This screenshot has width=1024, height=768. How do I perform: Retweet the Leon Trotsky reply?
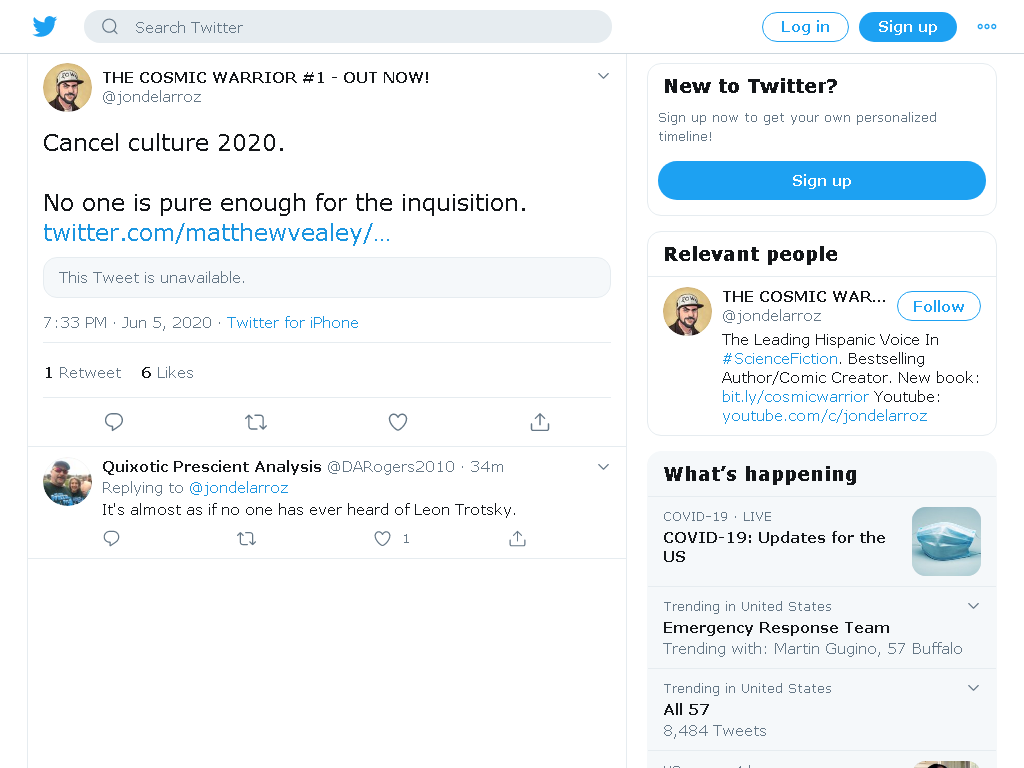pyautogui.click(x=246, y=539)
